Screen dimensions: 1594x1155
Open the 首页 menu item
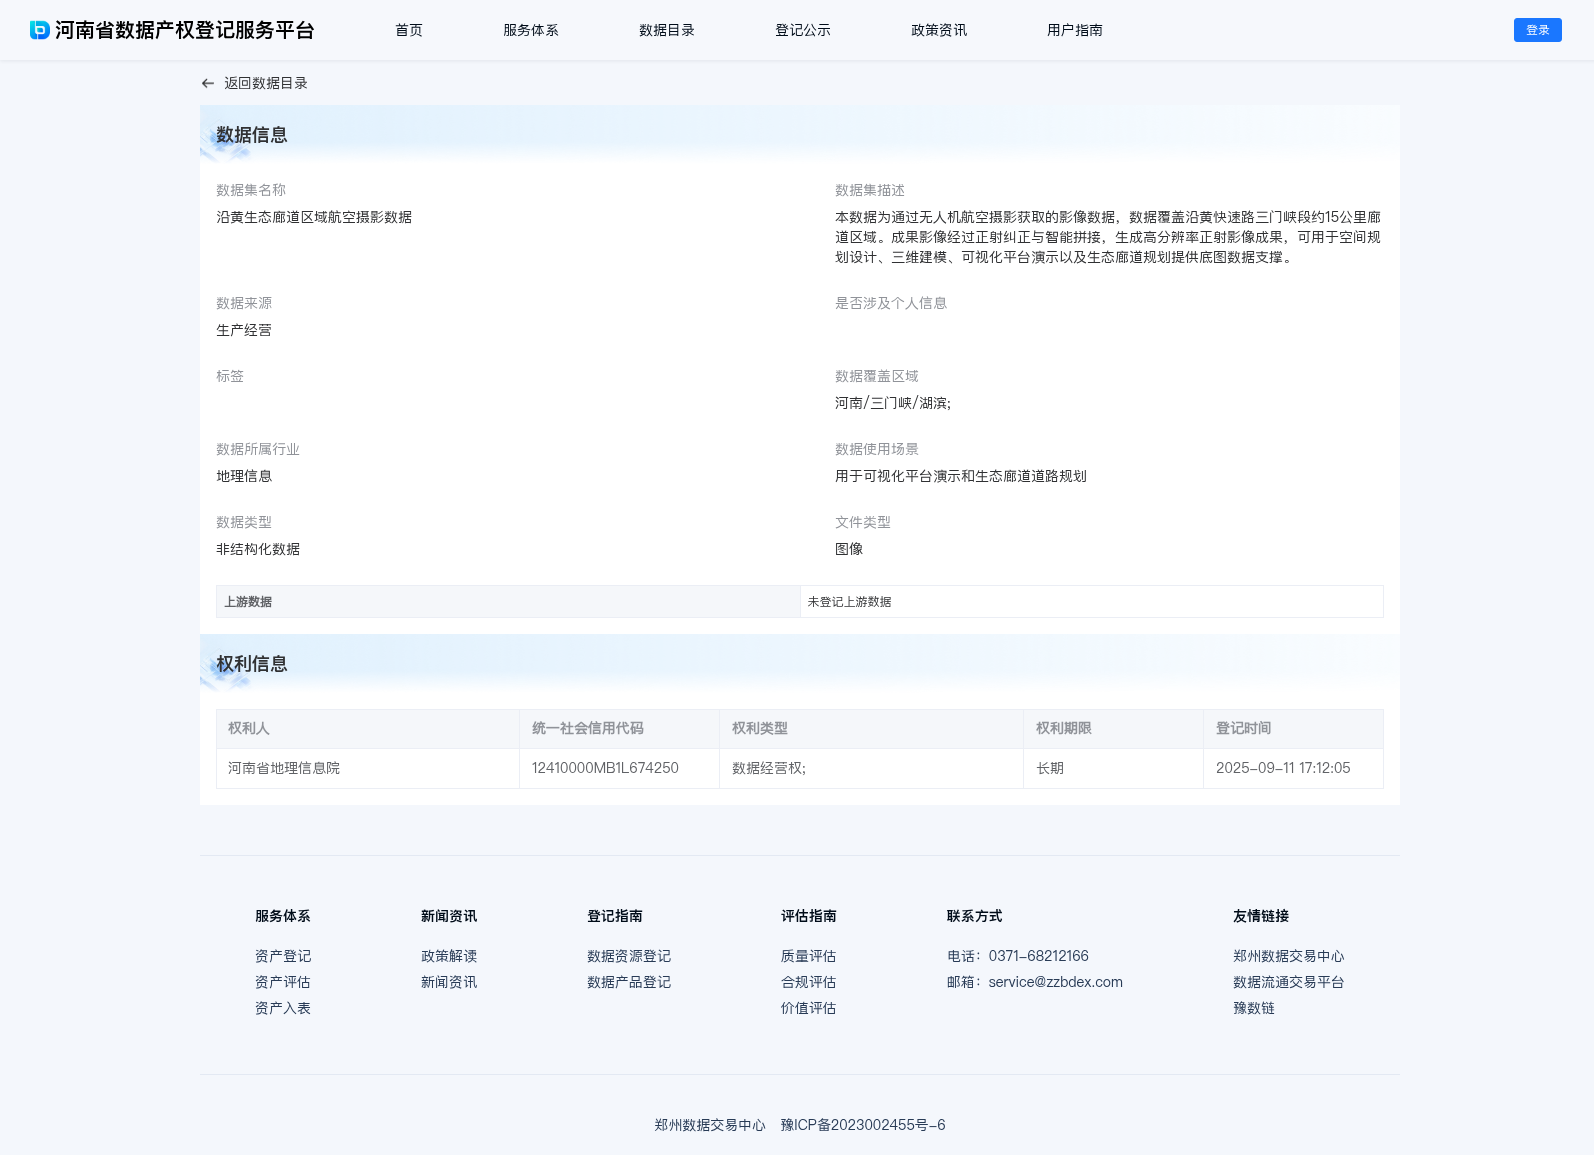(409, 30)
